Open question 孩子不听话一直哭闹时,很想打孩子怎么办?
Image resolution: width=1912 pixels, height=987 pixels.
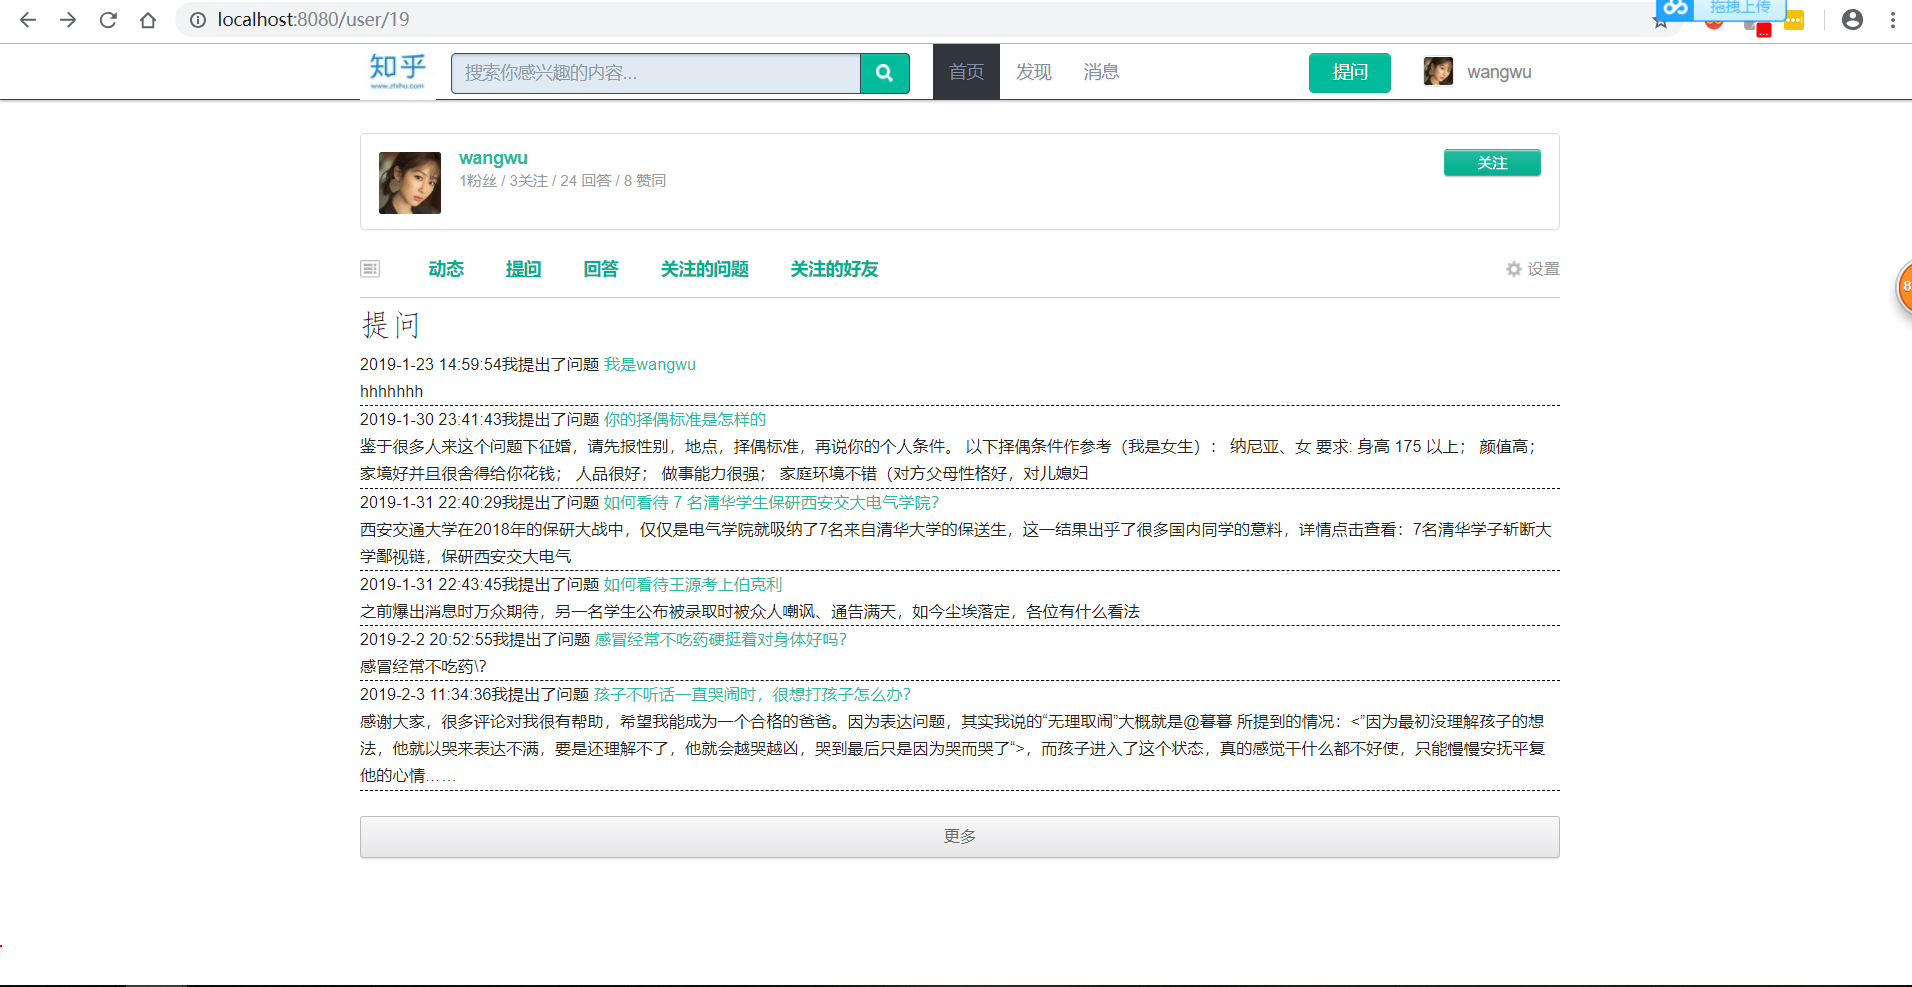[x=752, y=695]
